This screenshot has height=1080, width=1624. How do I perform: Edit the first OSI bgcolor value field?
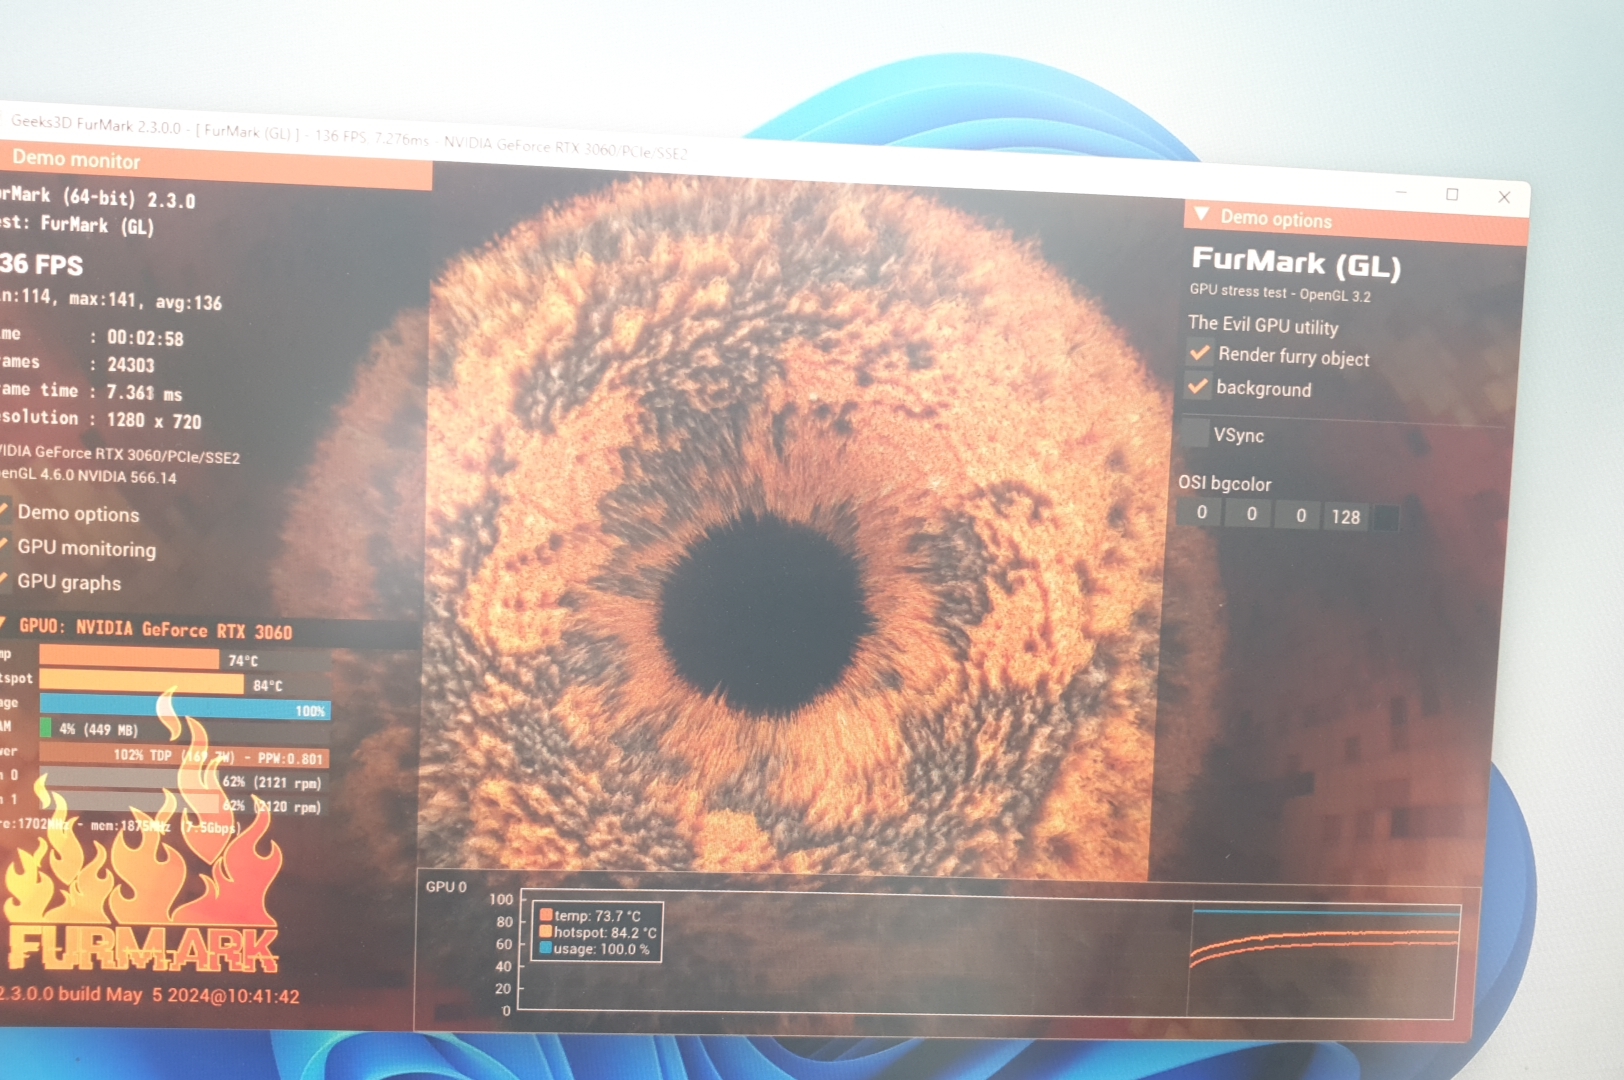(1202, 513)
